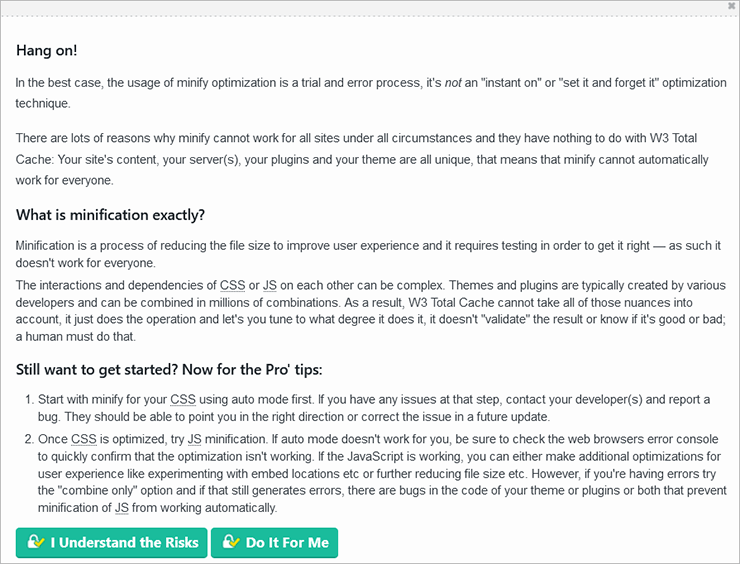This screenshot has height=564, width=740.
Task: Click the lock icon on "I Understand the Risks"
Action: 35,543
